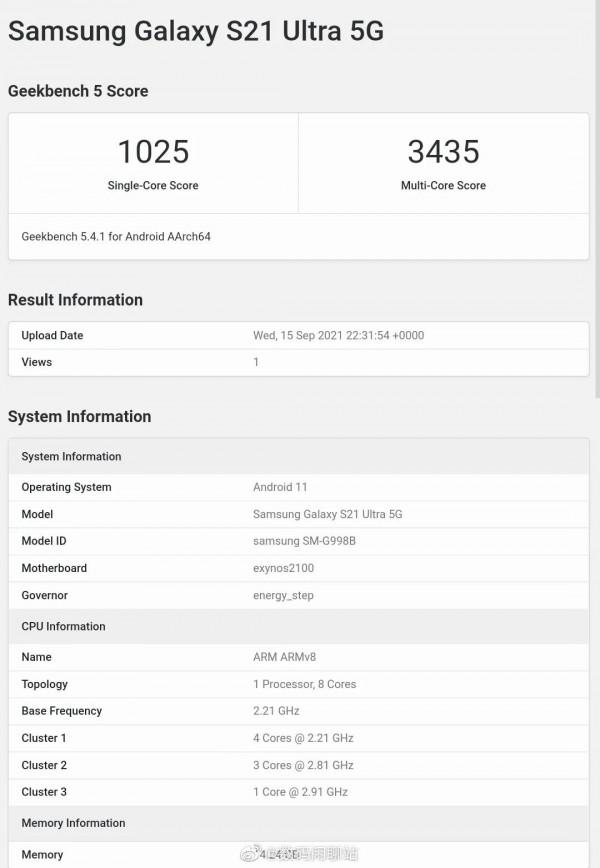Click the Model ID label
600x868 pixels.
[x=44, y=541]
